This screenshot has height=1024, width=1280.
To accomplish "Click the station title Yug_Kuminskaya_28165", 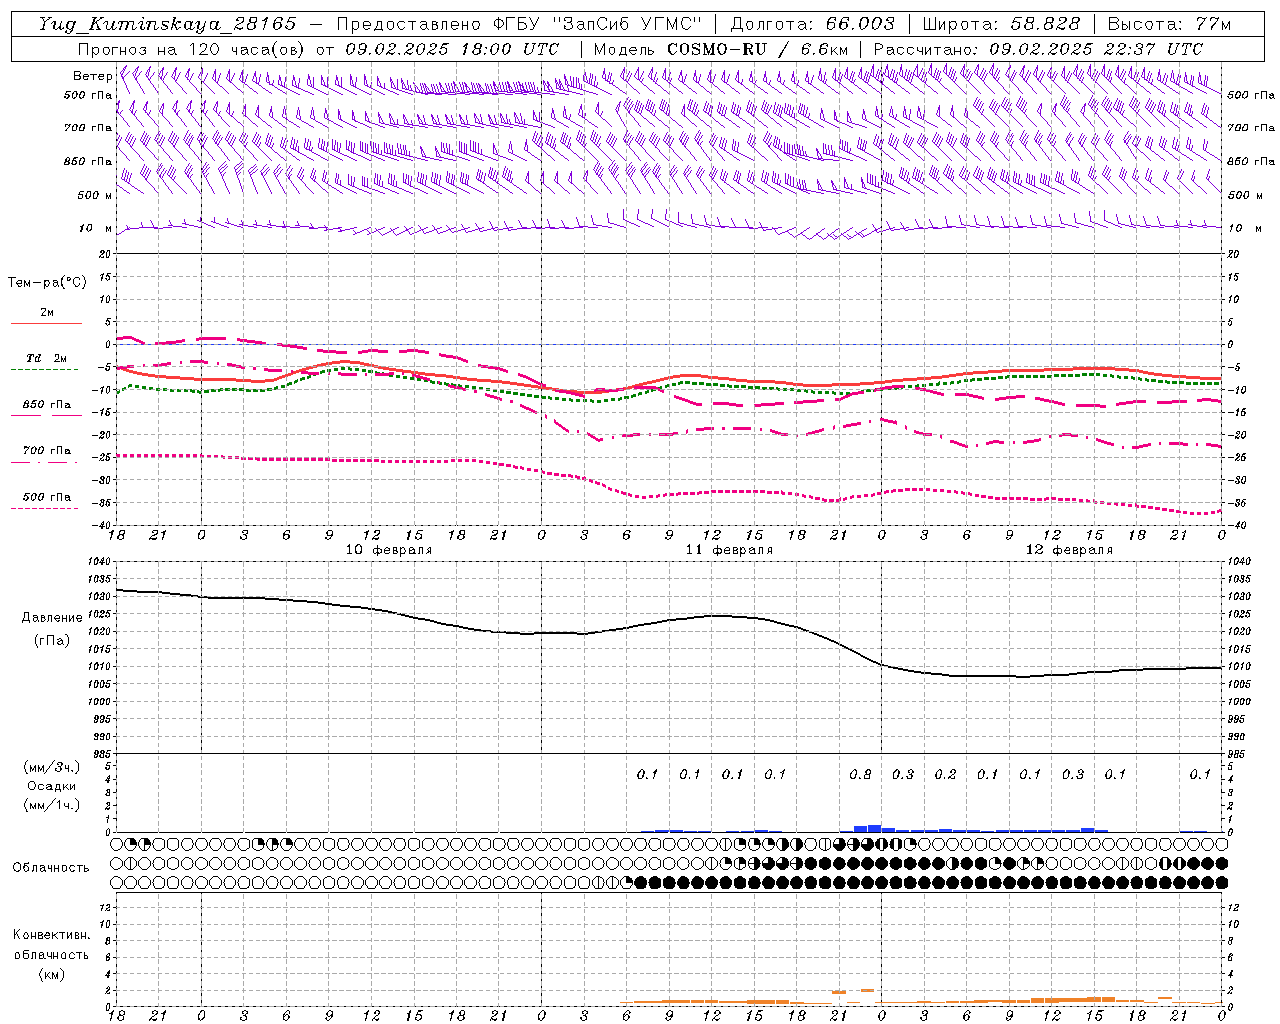I will tap(168, 24).
